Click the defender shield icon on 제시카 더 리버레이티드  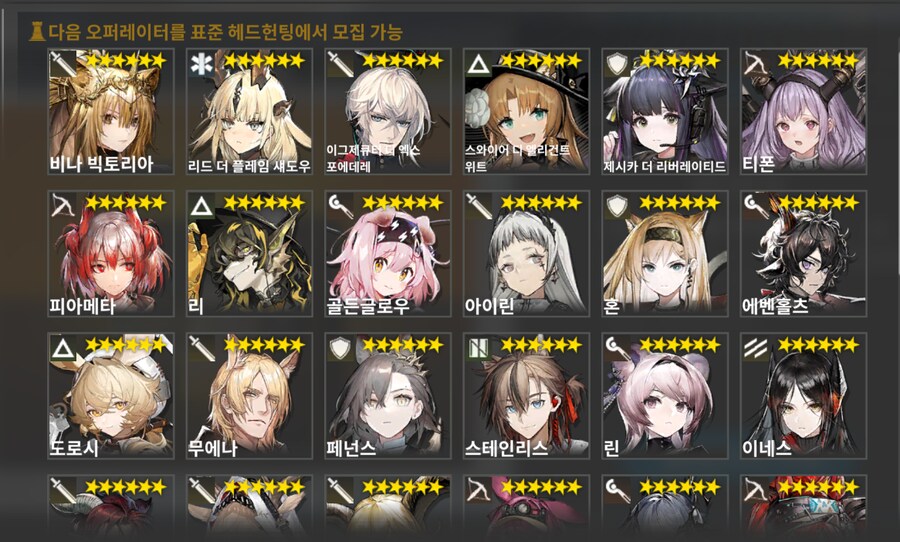[617, 64]
